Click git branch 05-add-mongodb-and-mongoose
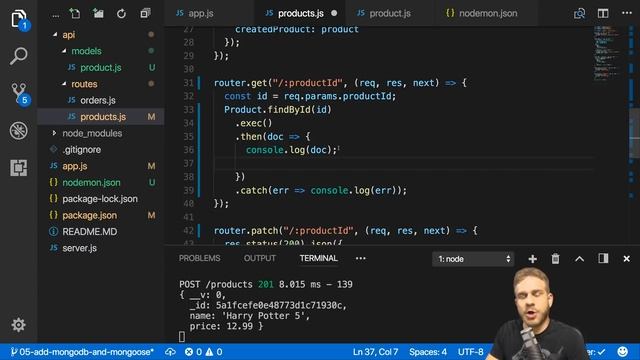The image size is (640, 360). [82, 352]
